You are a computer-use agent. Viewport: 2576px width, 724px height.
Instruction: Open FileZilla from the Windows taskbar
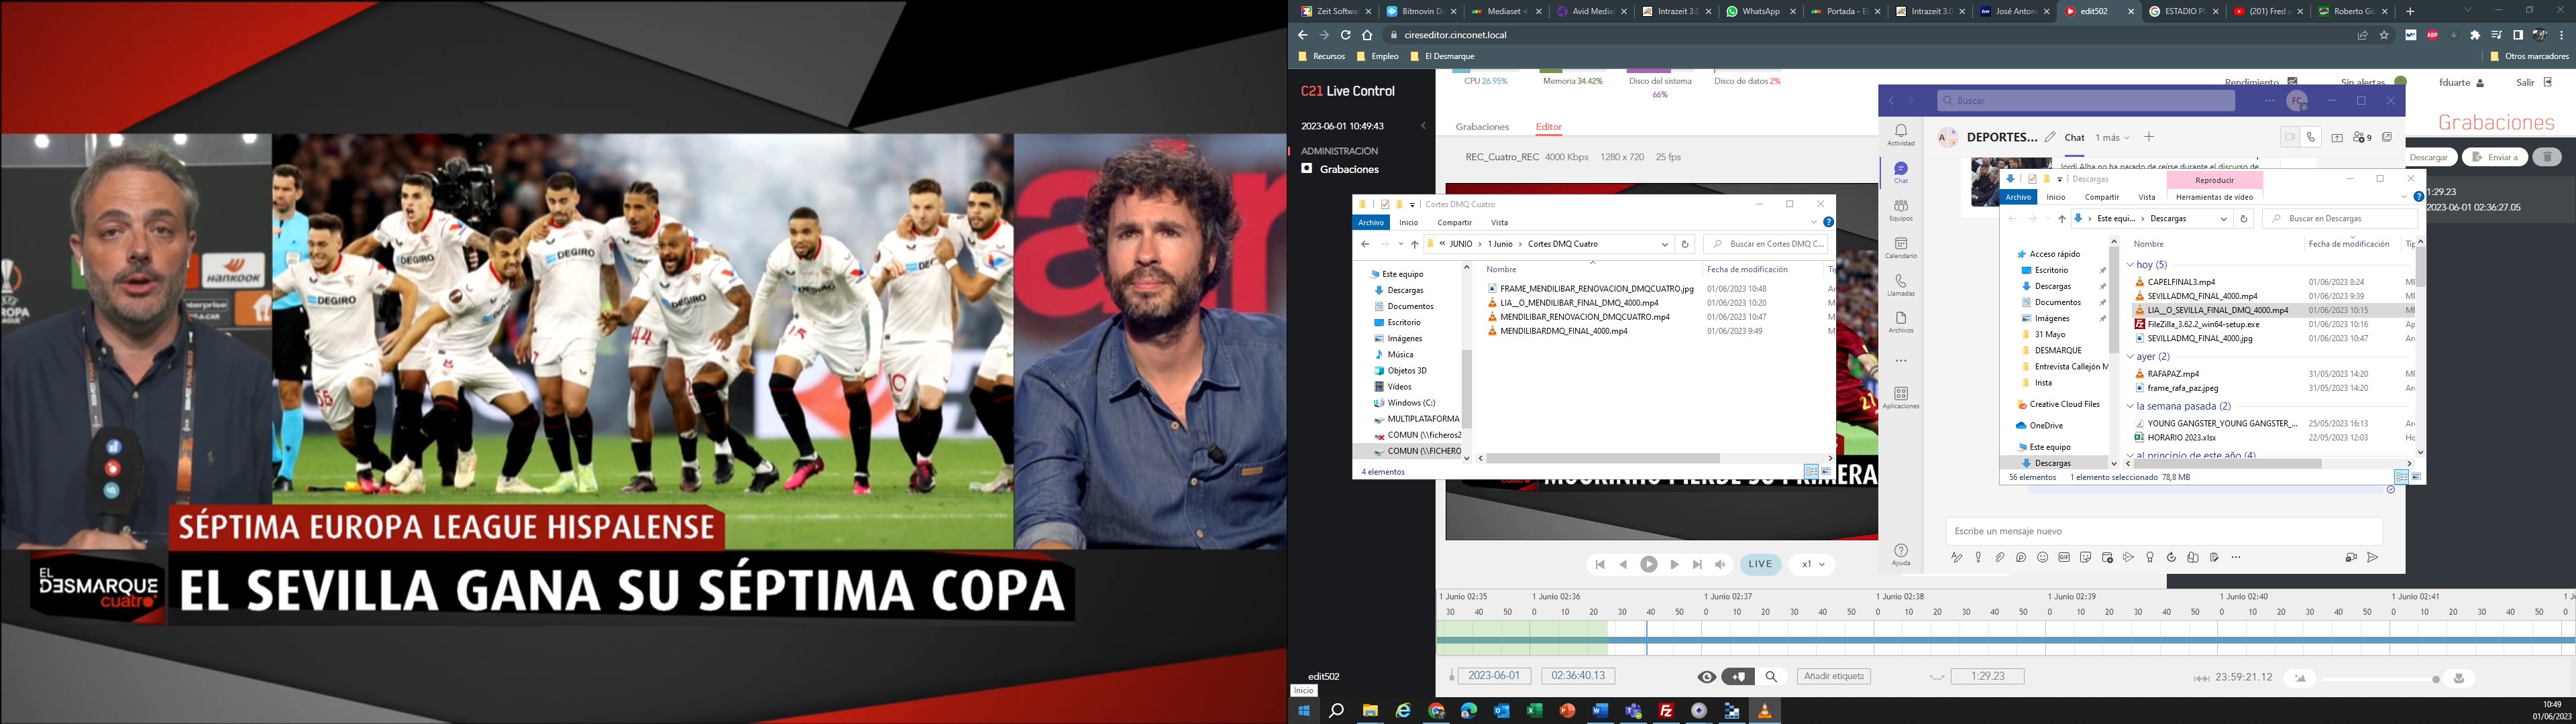tap(1666, 711)
